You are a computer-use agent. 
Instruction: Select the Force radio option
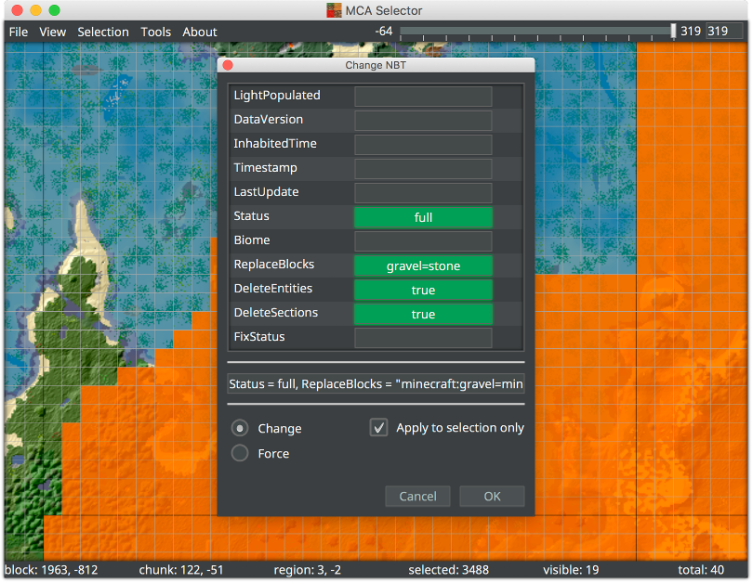point(240,454)
